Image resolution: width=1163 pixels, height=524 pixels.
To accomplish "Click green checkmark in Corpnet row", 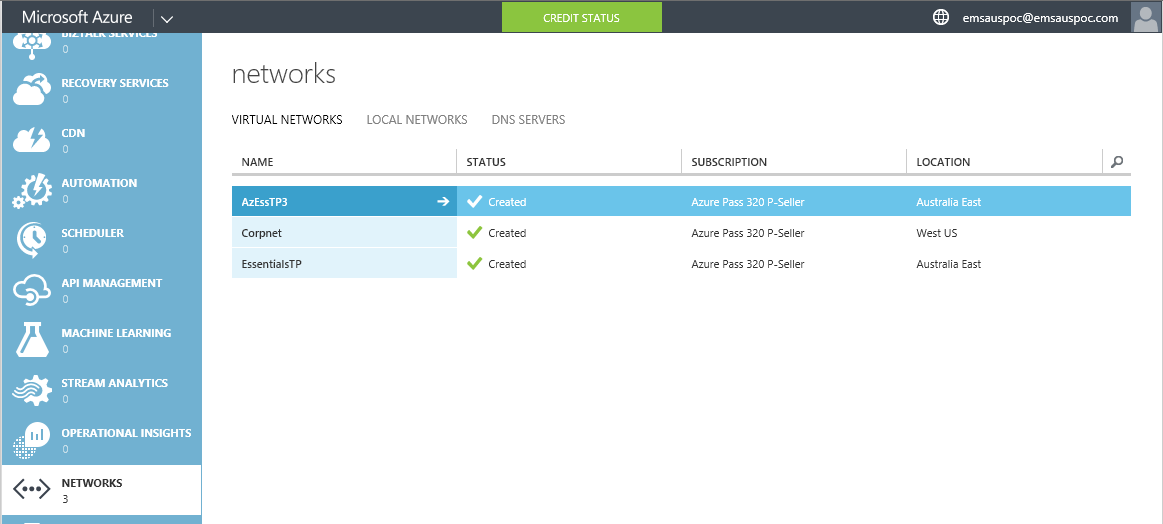I will (475, 232).
